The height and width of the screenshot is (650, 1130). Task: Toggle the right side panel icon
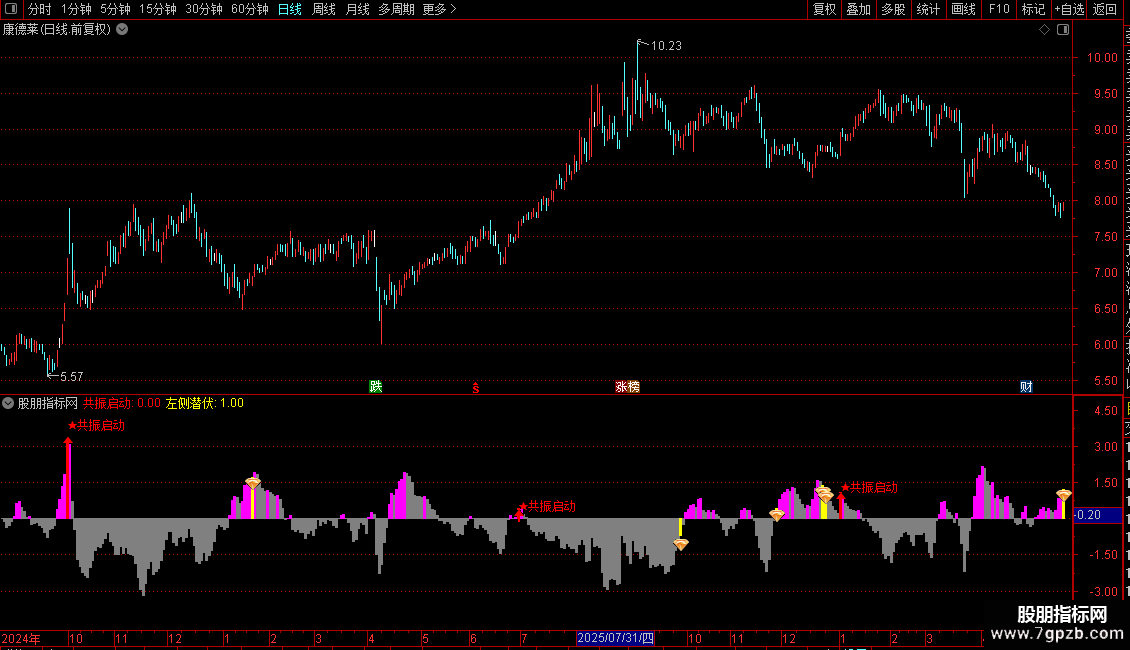coord(1063,30)
